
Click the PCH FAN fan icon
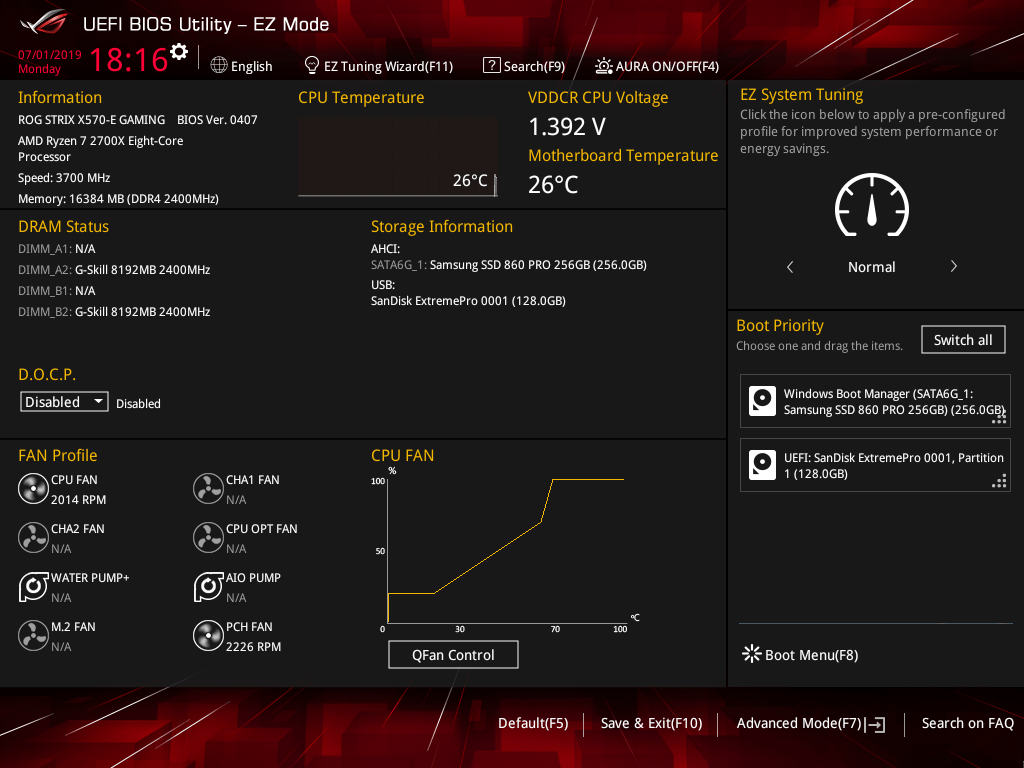point(208,635)
